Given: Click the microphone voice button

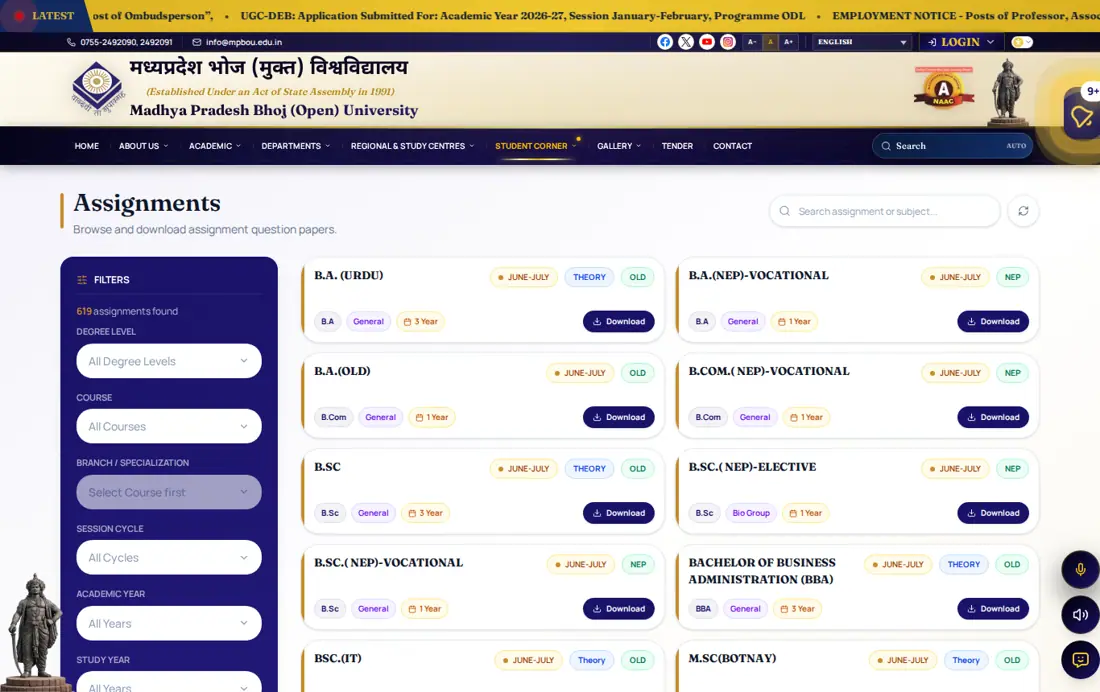Looking at the screenshot, I should click(x=1080, y=569).
